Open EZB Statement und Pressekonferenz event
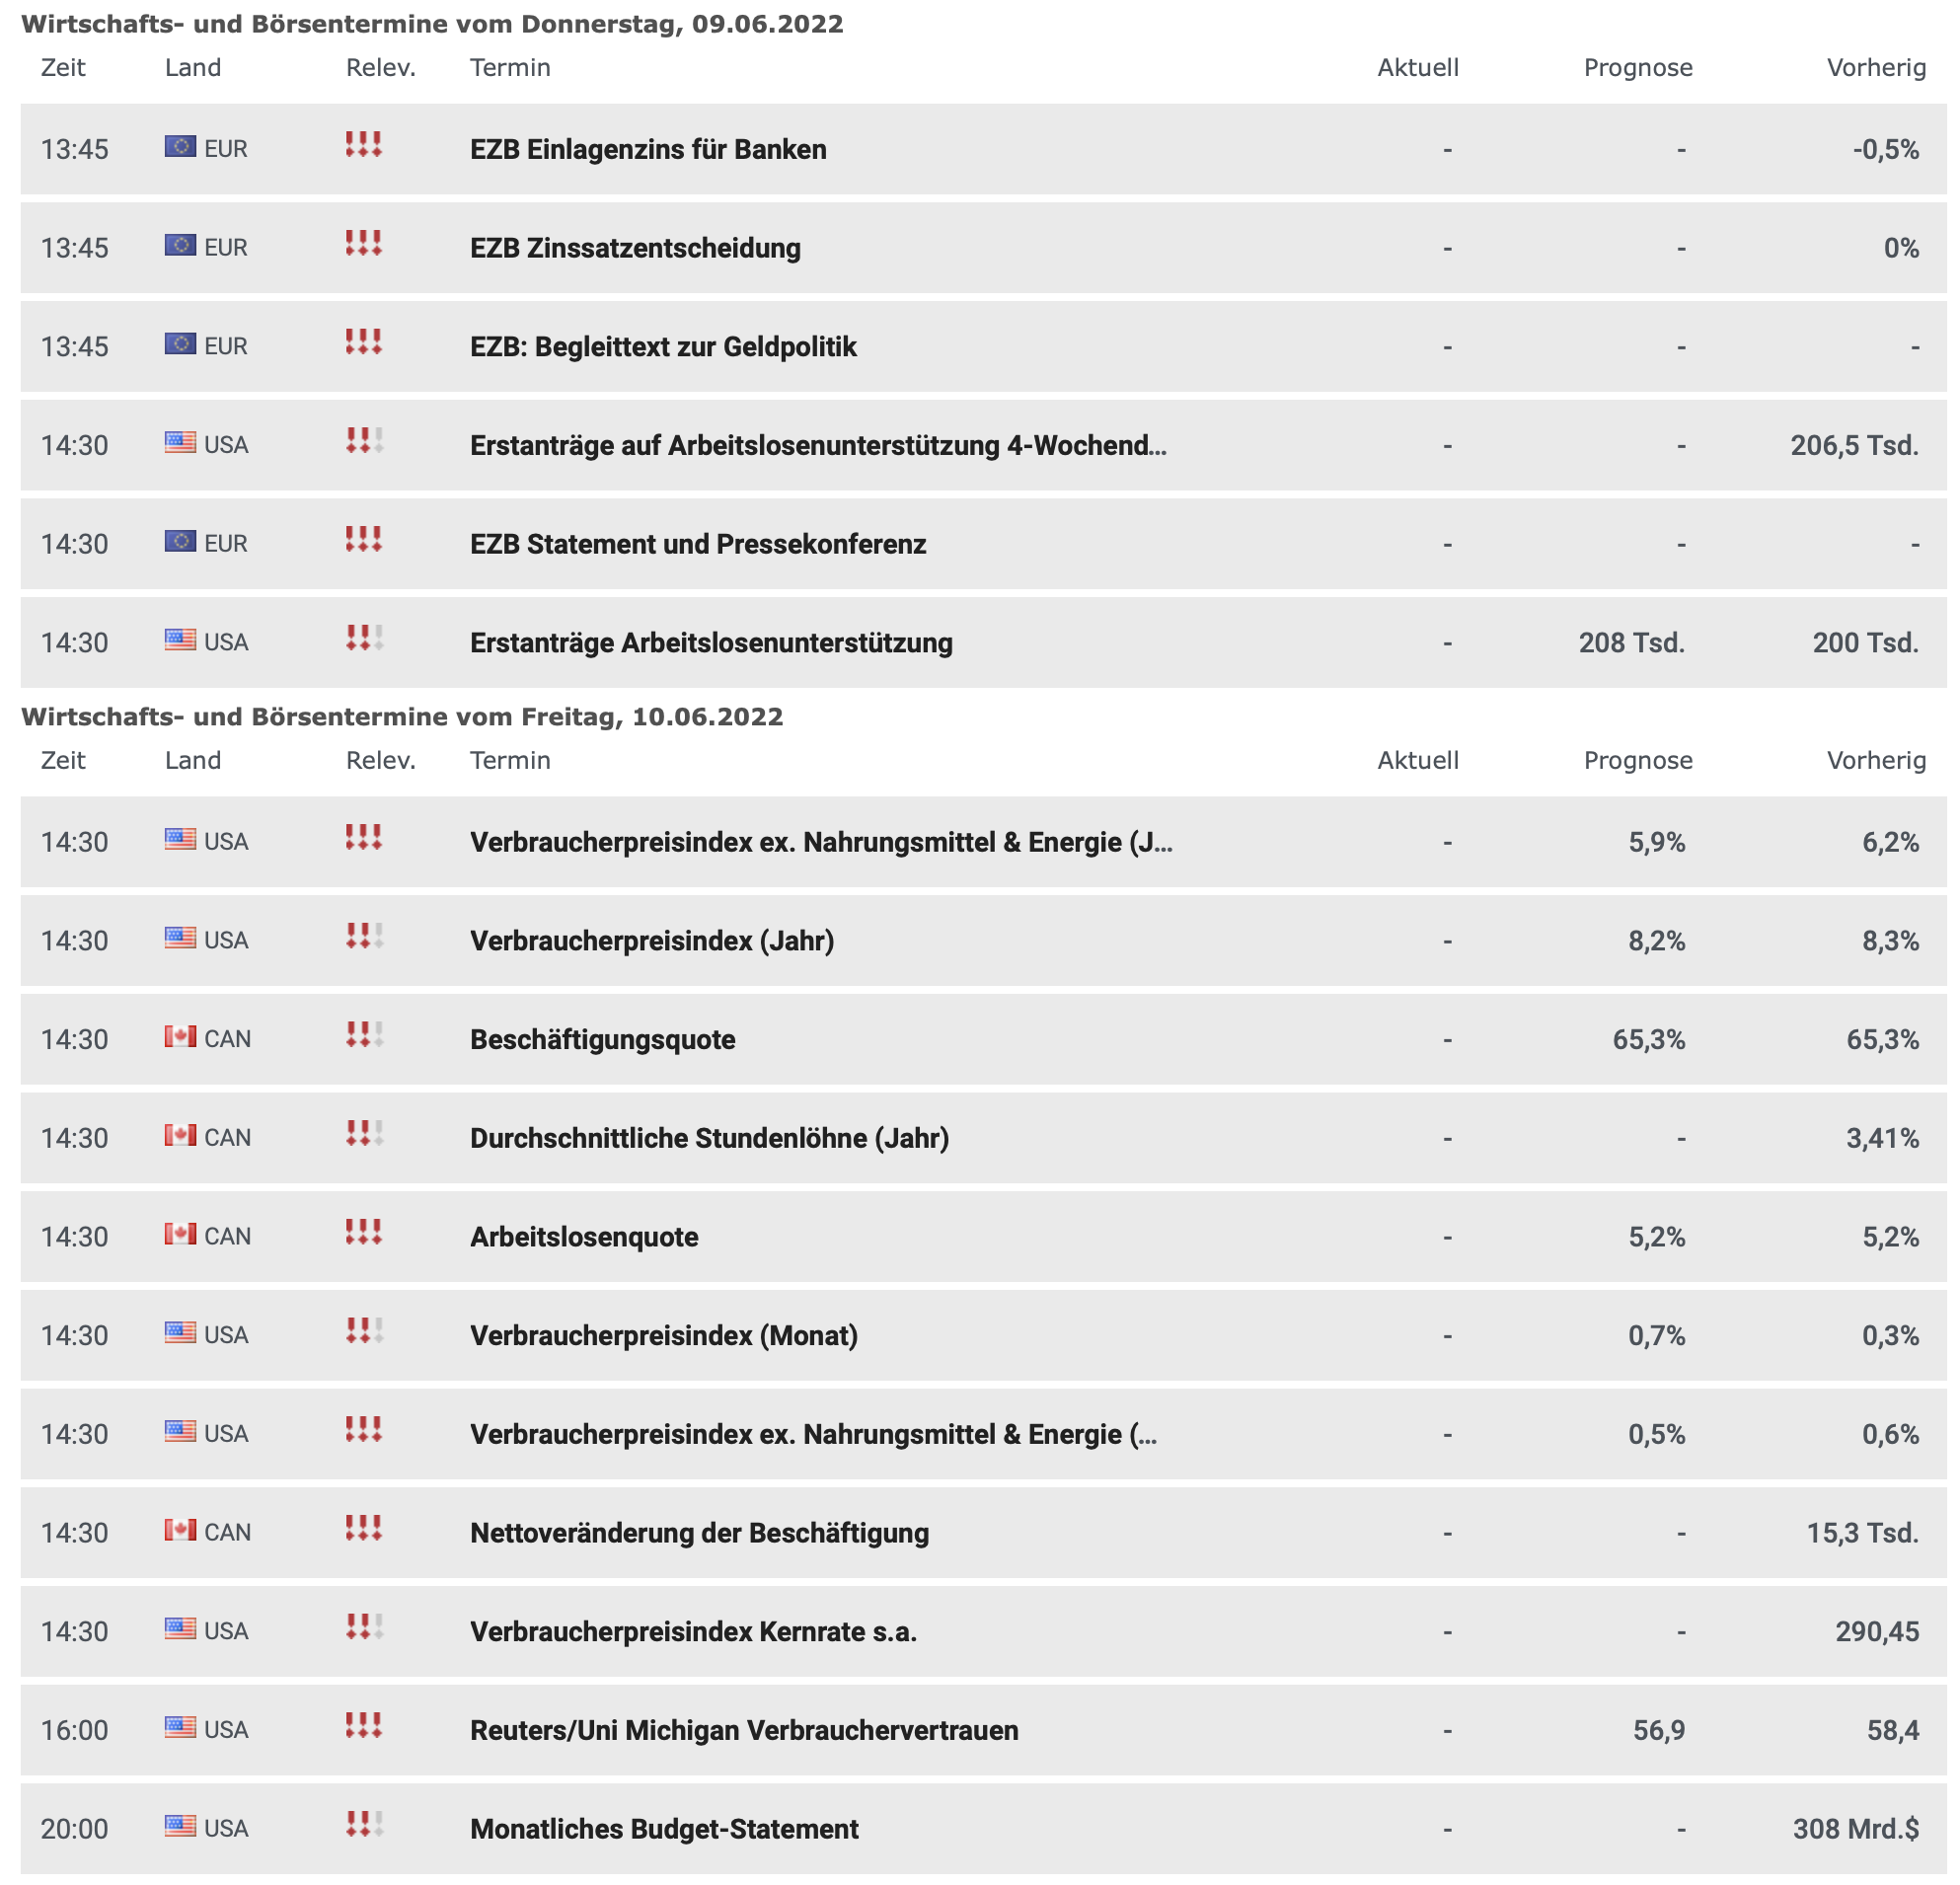Screen dimensions: 1960x1885 pyautogui.click(x=698, y=544)
